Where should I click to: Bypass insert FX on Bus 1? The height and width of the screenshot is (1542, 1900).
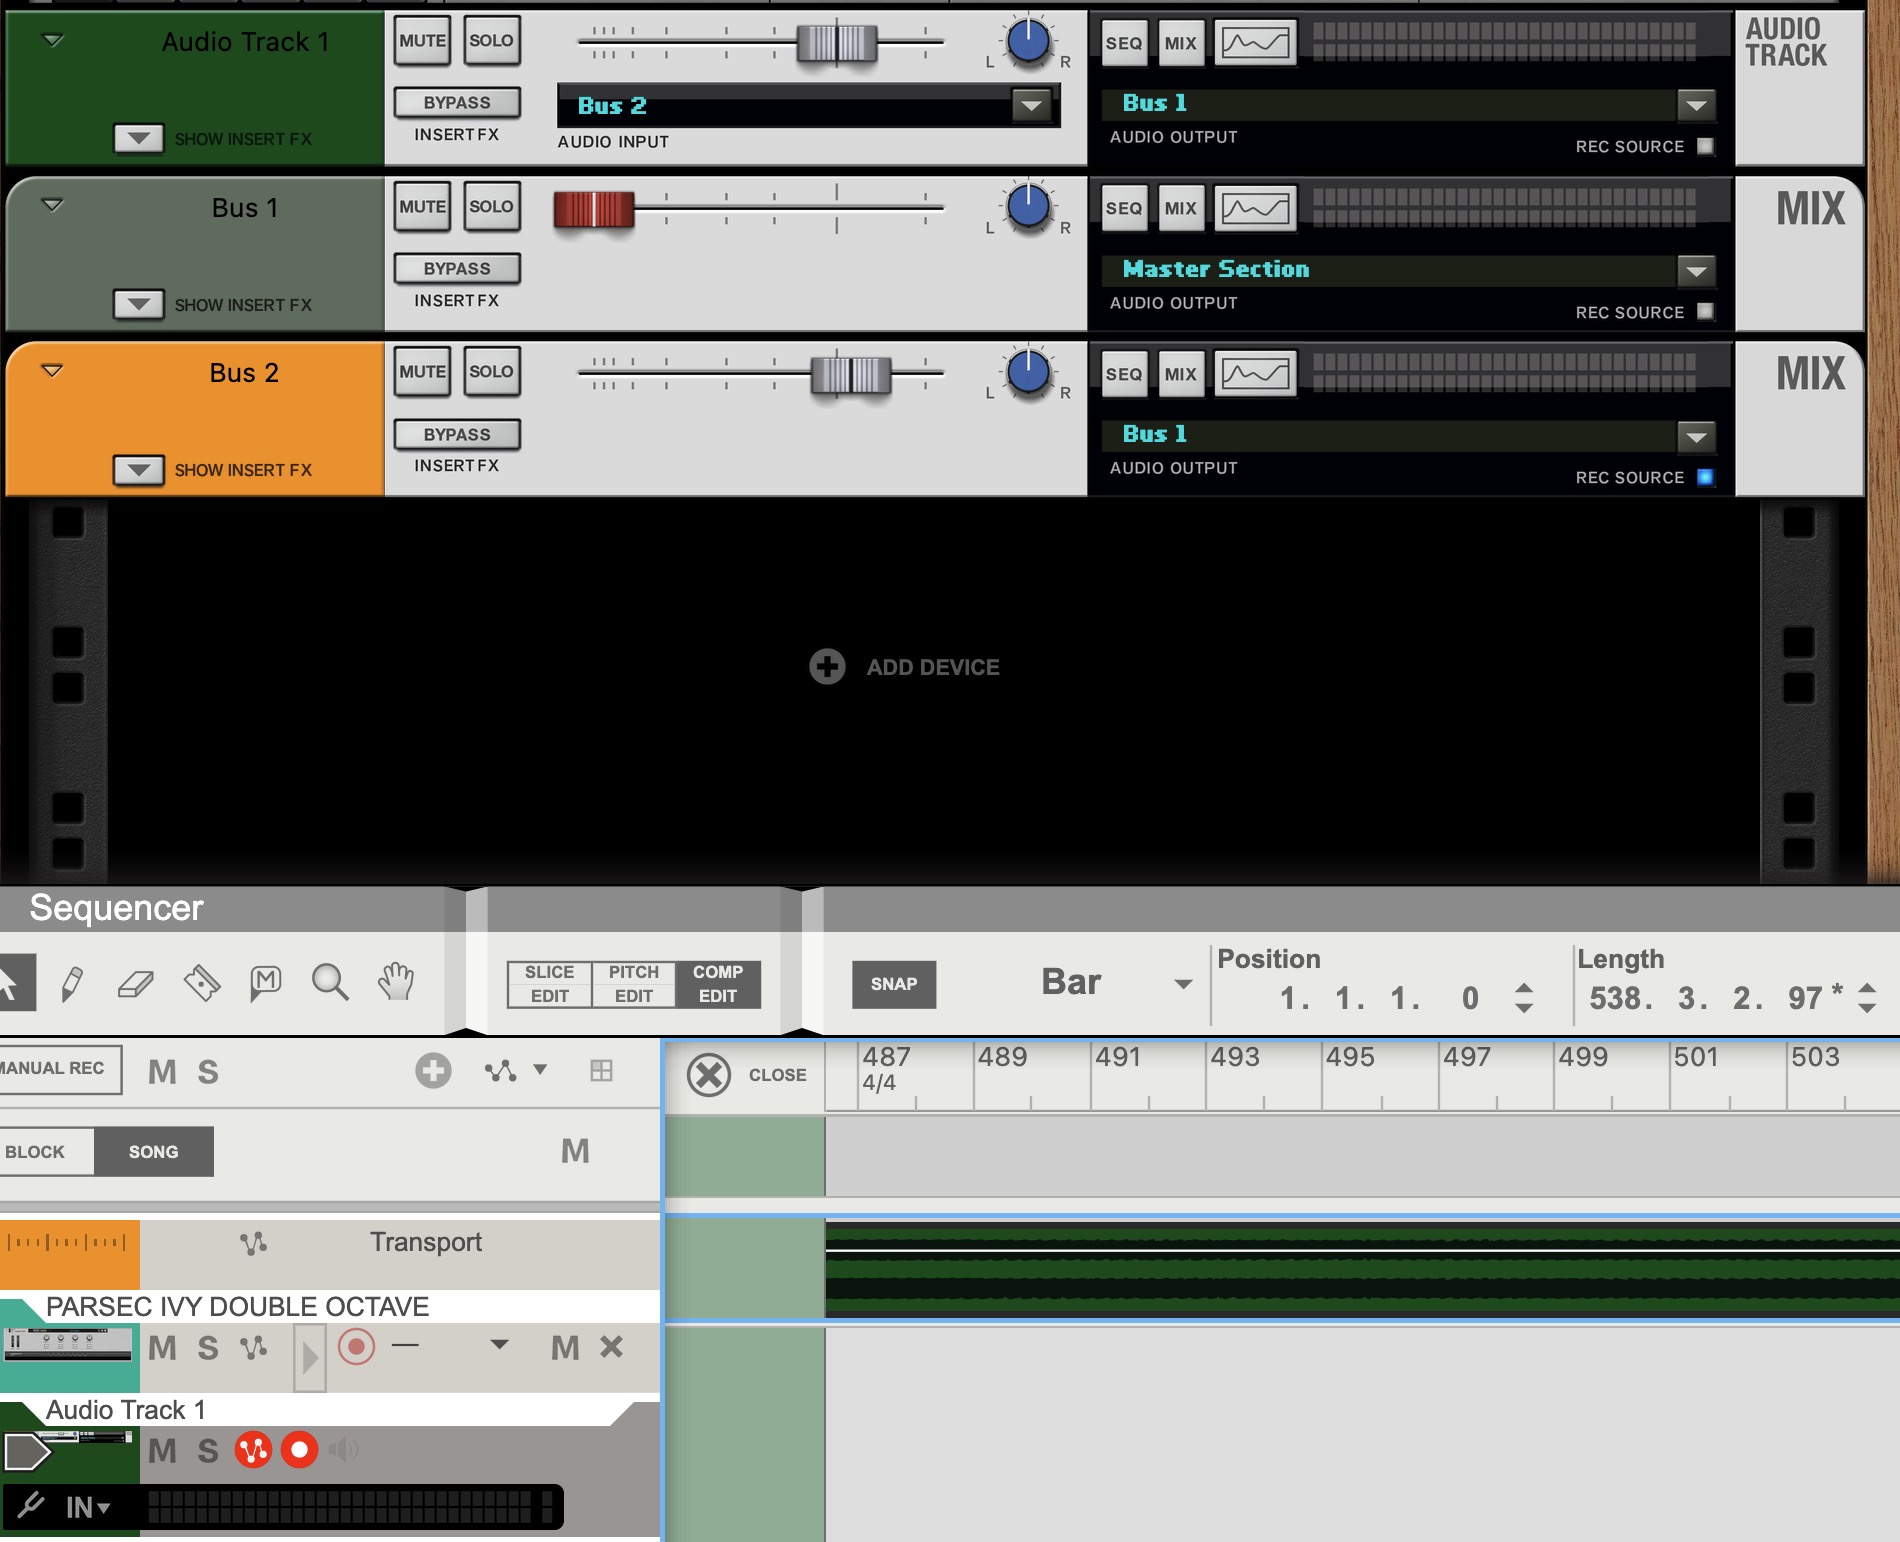click(457, 268)
